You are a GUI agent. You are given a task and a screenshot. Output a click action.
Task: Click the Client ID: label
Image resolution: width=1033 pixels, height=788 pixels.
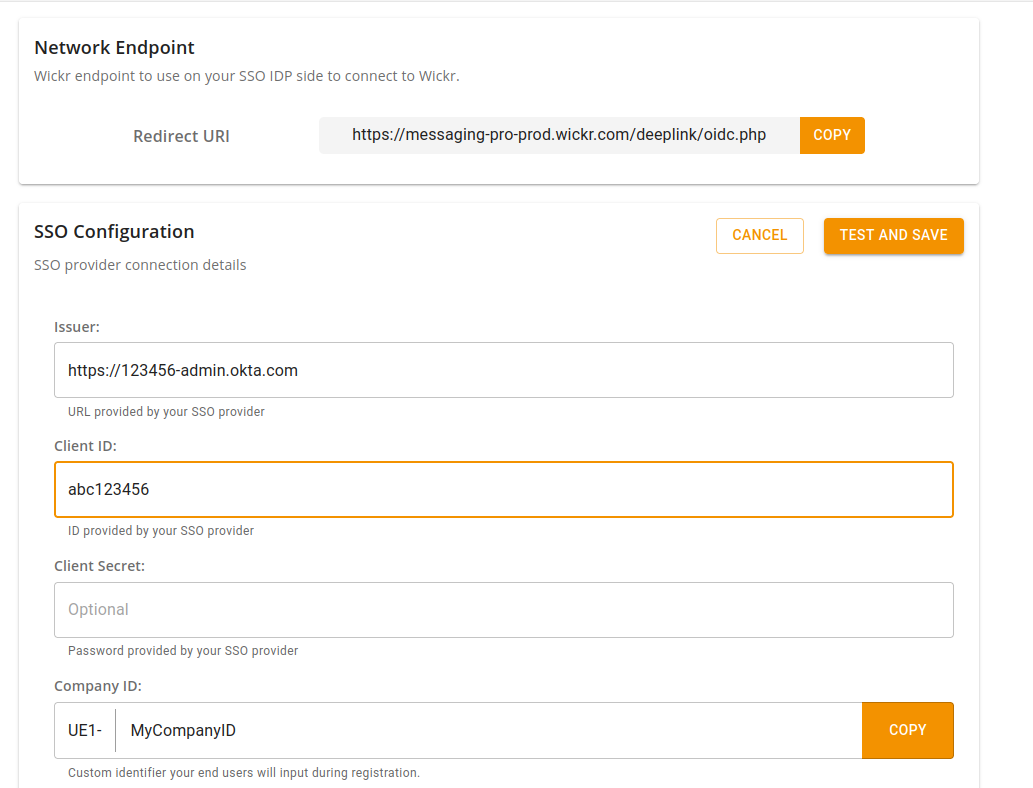(85, 446)
